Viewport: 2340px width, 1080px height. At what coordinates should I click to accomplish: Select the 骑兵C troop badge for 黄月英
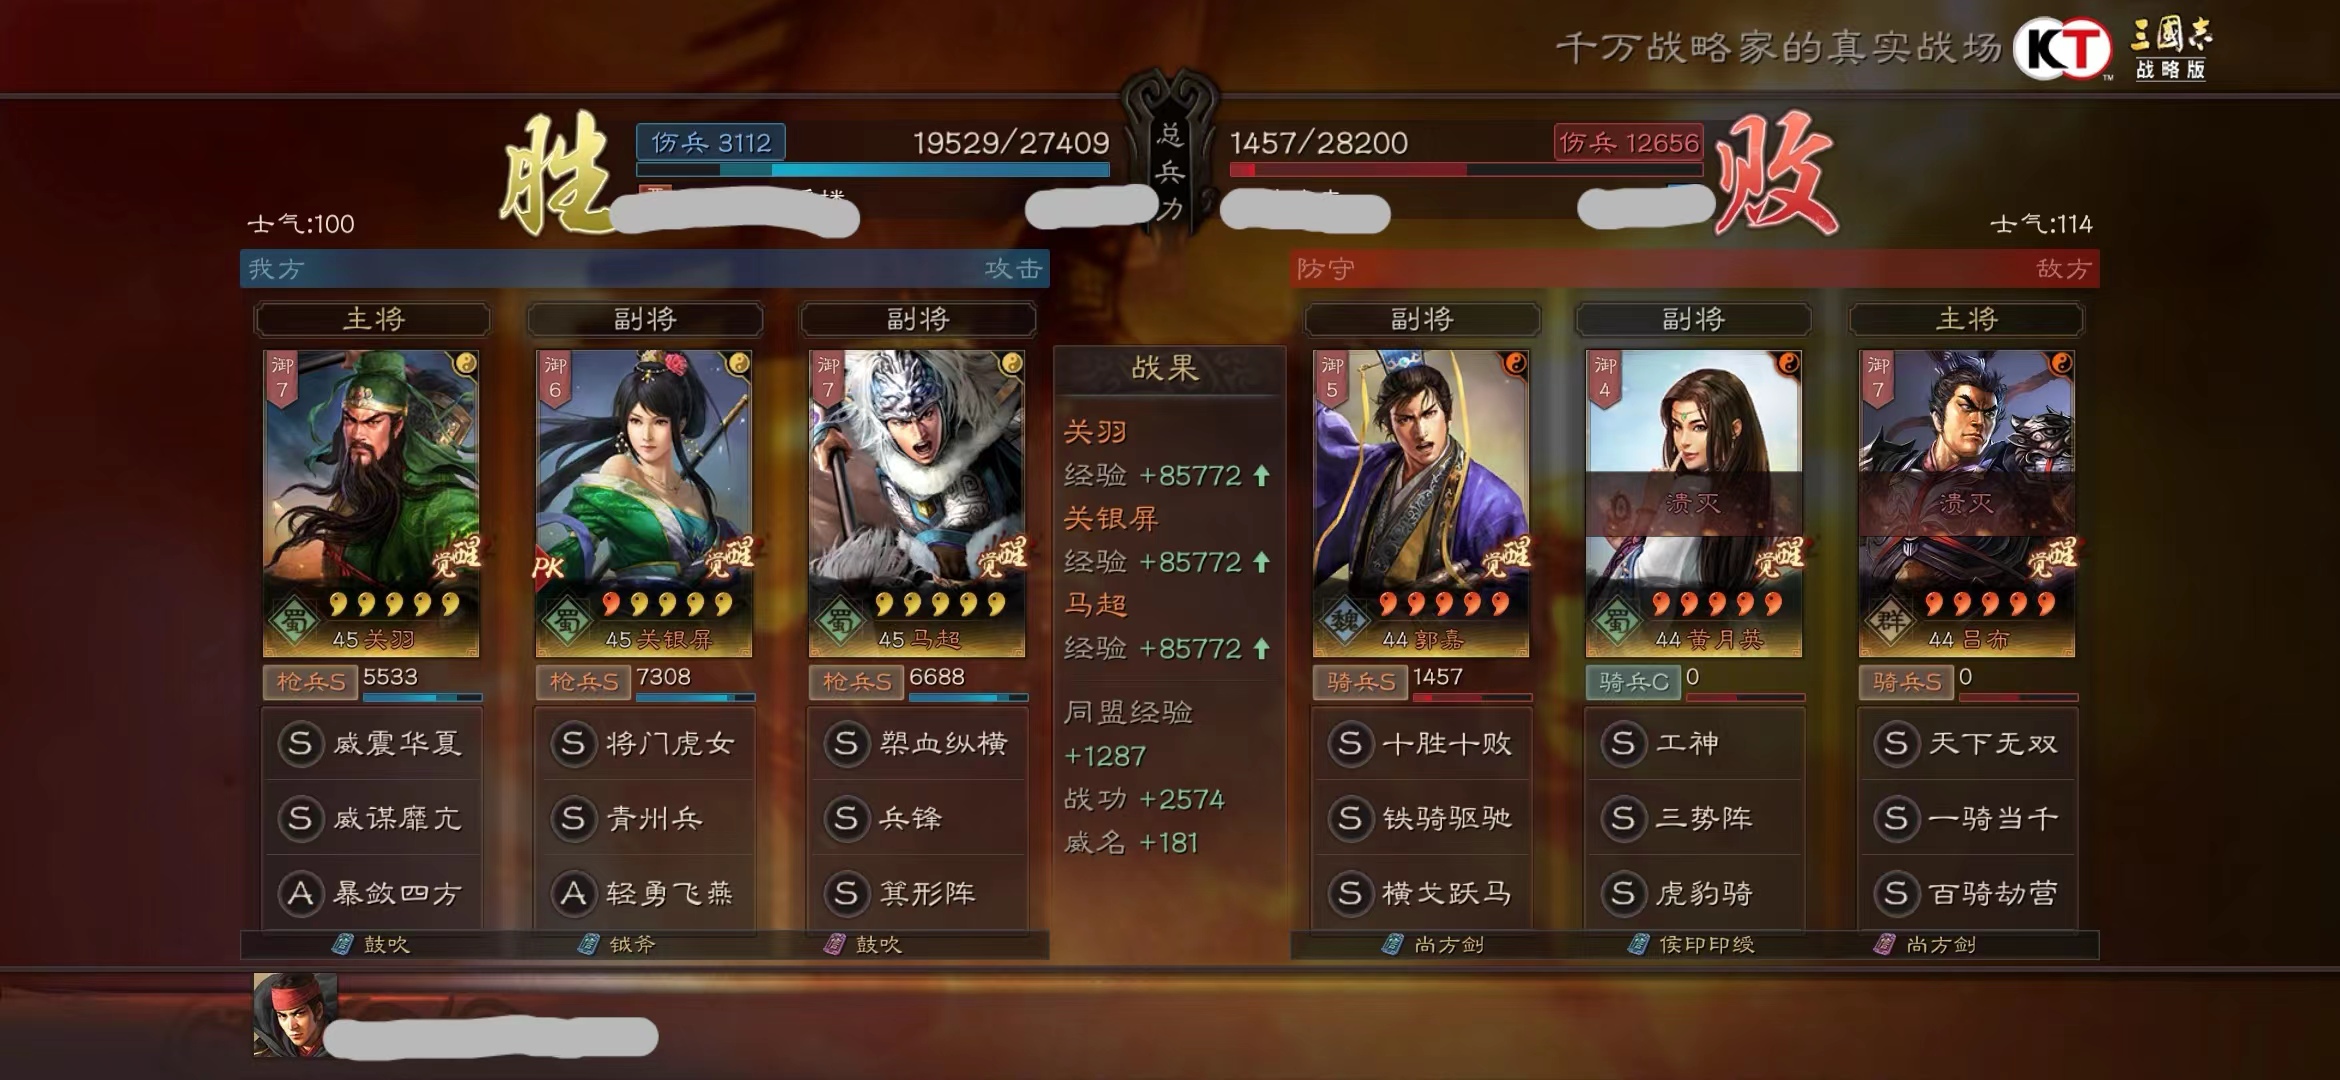(1633, 682)
